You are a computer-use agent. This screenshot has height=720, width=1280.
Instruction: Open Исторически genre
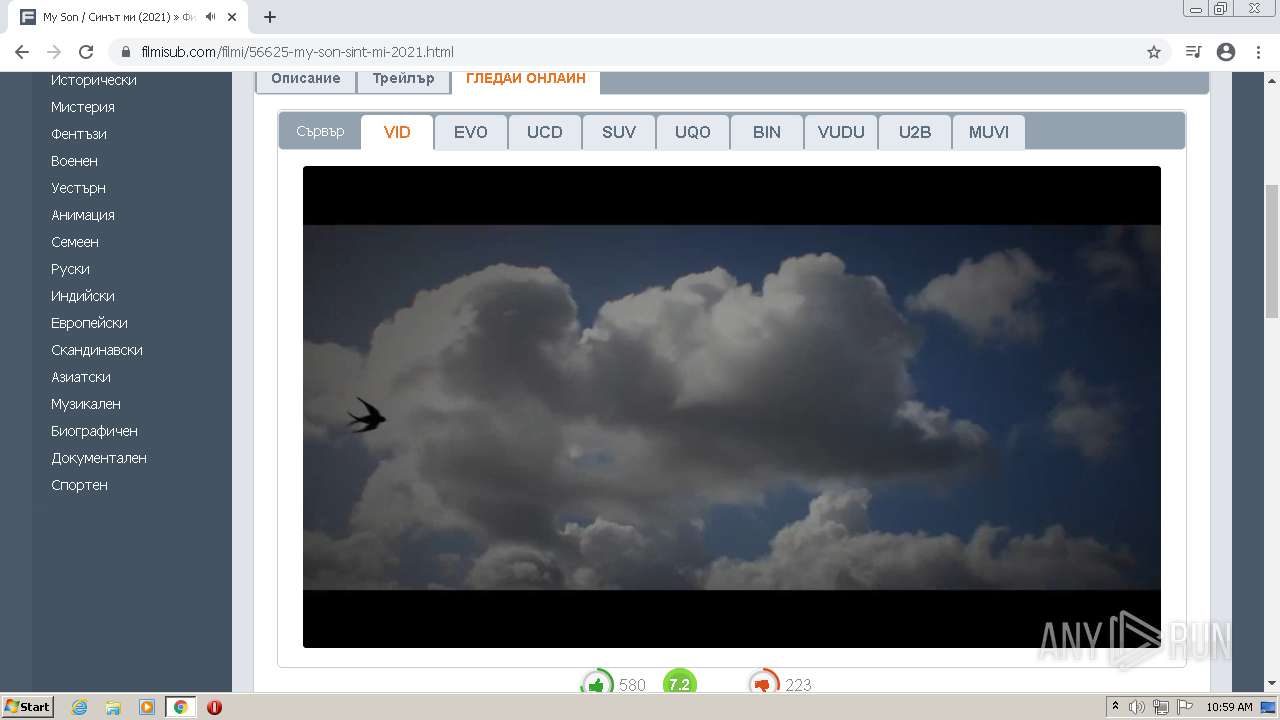tap(94, 80)
